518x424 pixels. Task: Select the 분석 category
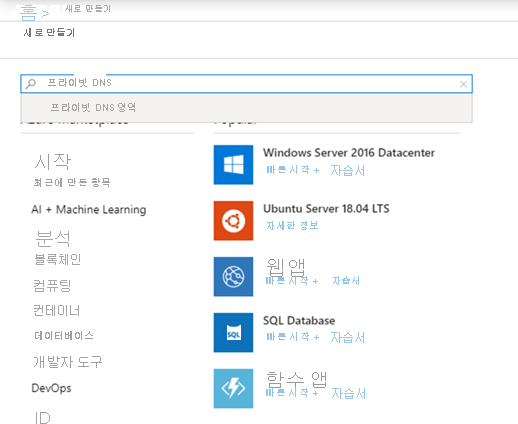[53, 238]
